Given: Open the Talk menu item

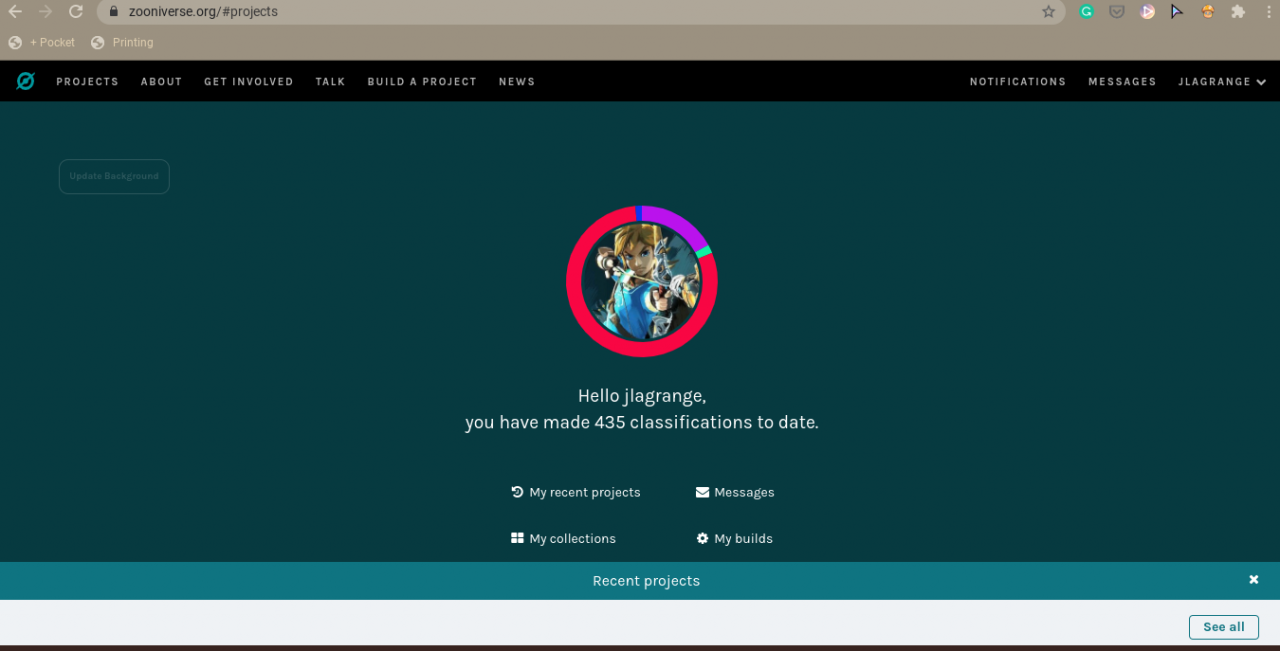Looking at the screenshot, I should (x=330, y=82).
